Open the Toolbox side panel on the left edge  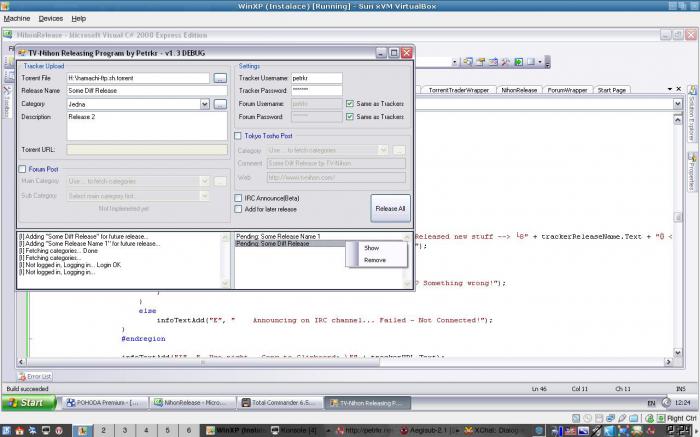click(x=7, y=102)
